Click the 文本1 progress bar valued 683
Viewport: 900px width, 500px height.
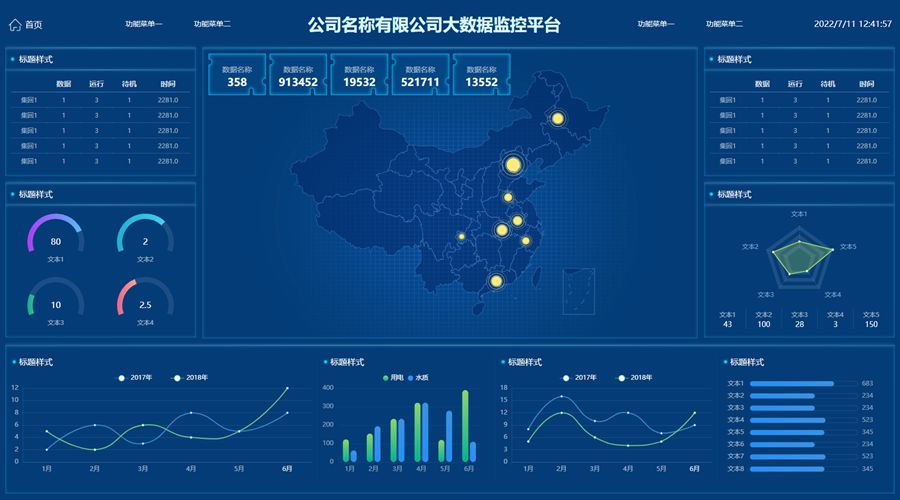coord(791,383)
